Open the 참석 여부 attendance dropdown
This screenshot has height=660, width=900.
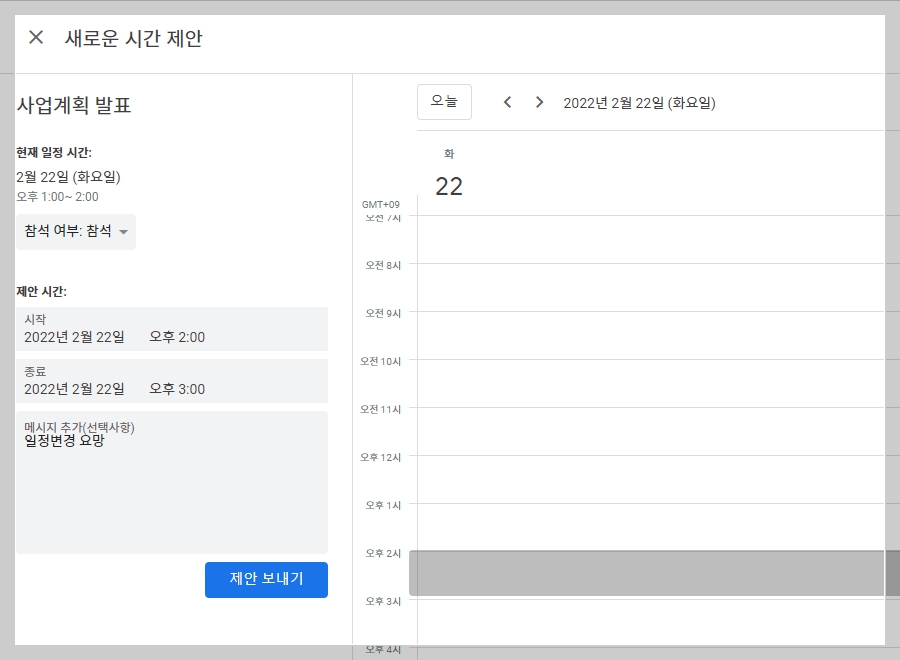pos(75,231)
